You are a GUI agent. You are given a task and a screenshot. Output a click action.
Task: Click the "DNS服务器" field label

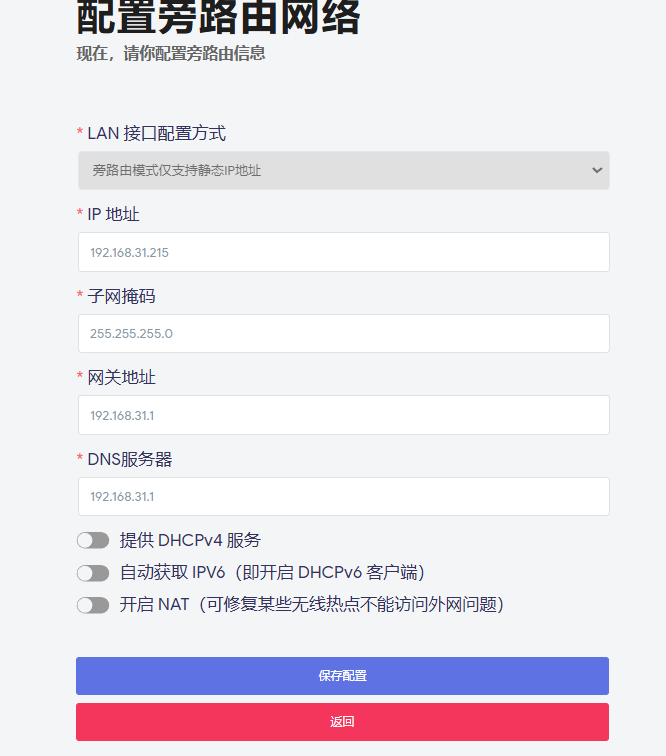pos(130,459)
